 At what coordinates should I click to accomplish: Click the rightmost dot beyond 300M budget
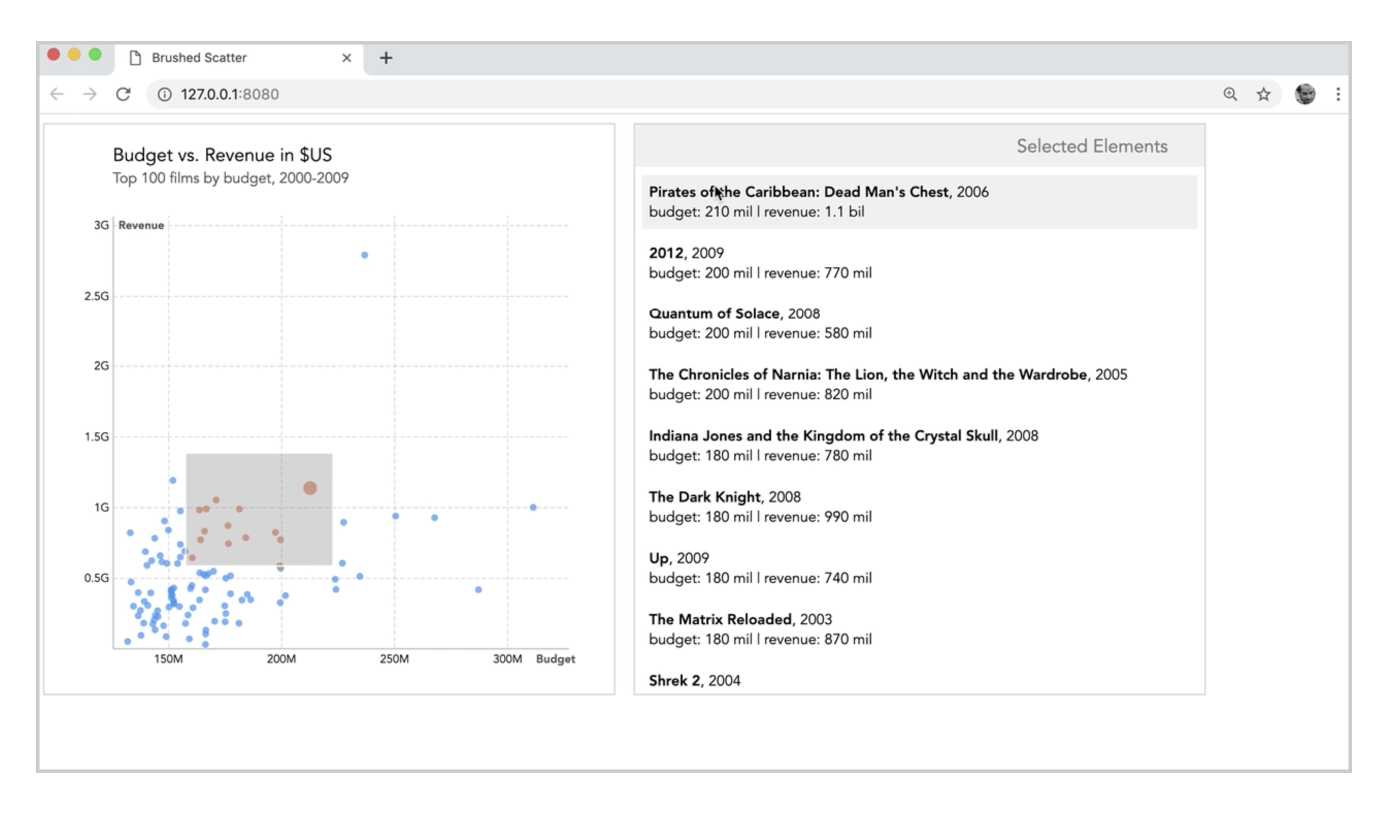tap(533, 507)
